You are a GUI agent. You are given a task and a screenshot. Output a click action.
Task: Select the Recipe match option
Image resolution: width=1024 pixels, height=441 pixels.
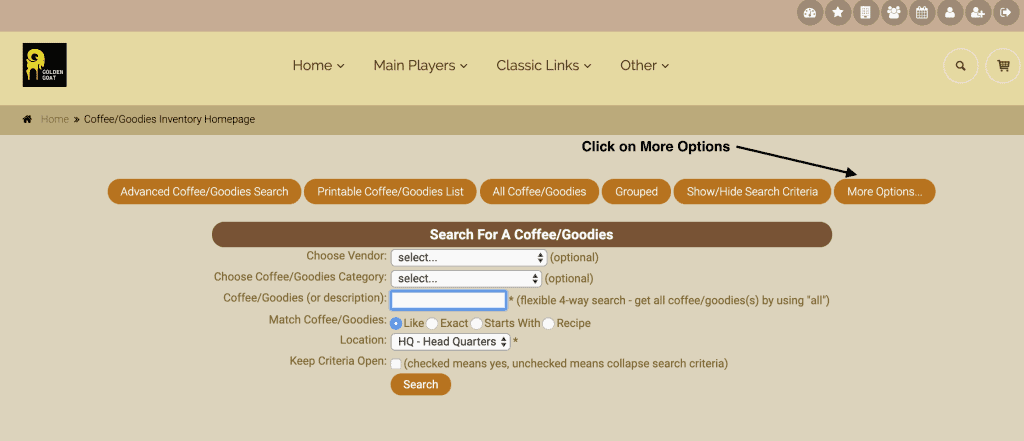(x=548, y=323)
